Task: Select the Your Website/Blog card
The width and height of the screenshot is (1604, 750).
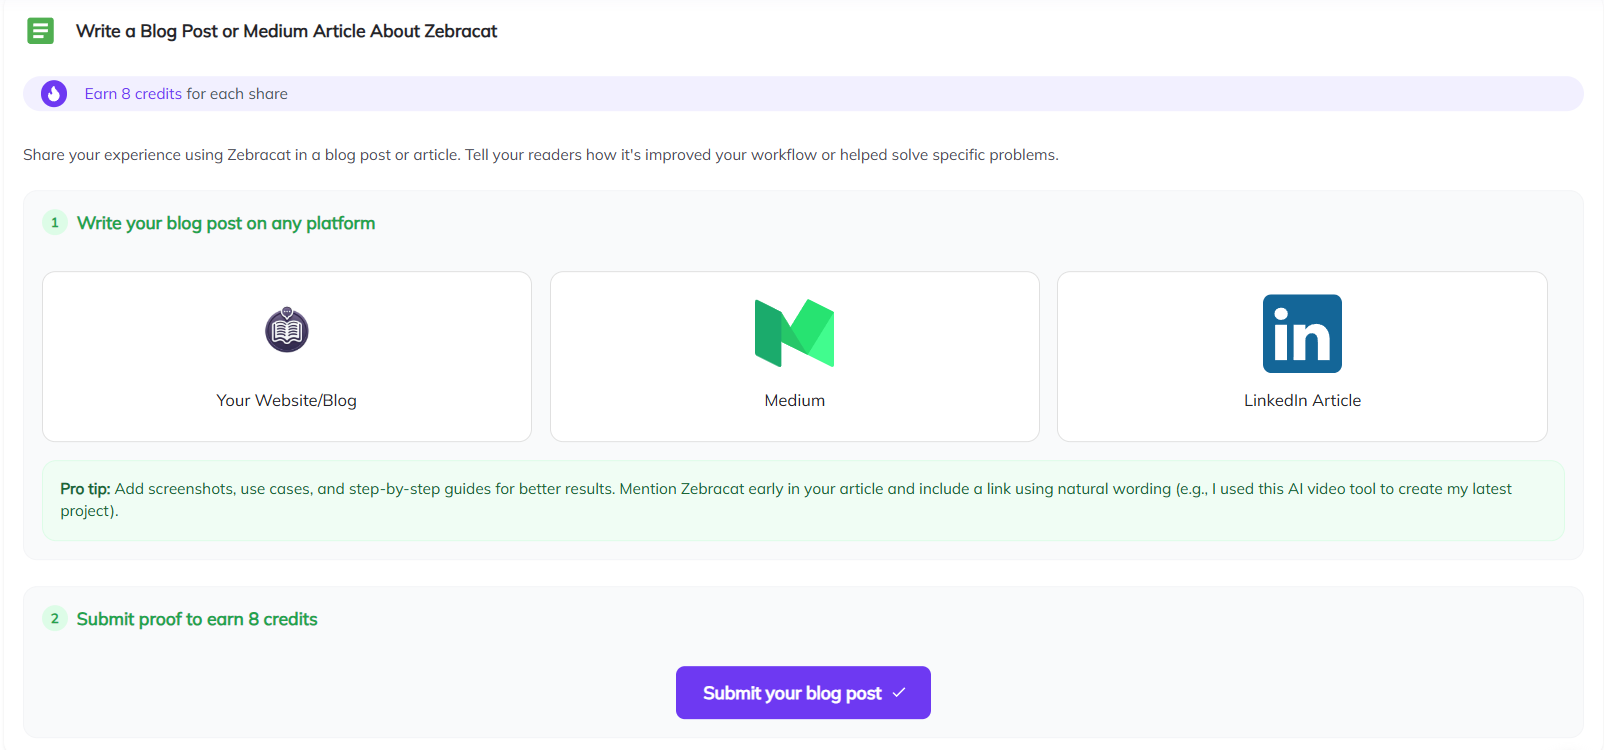Action: (287, 356)
